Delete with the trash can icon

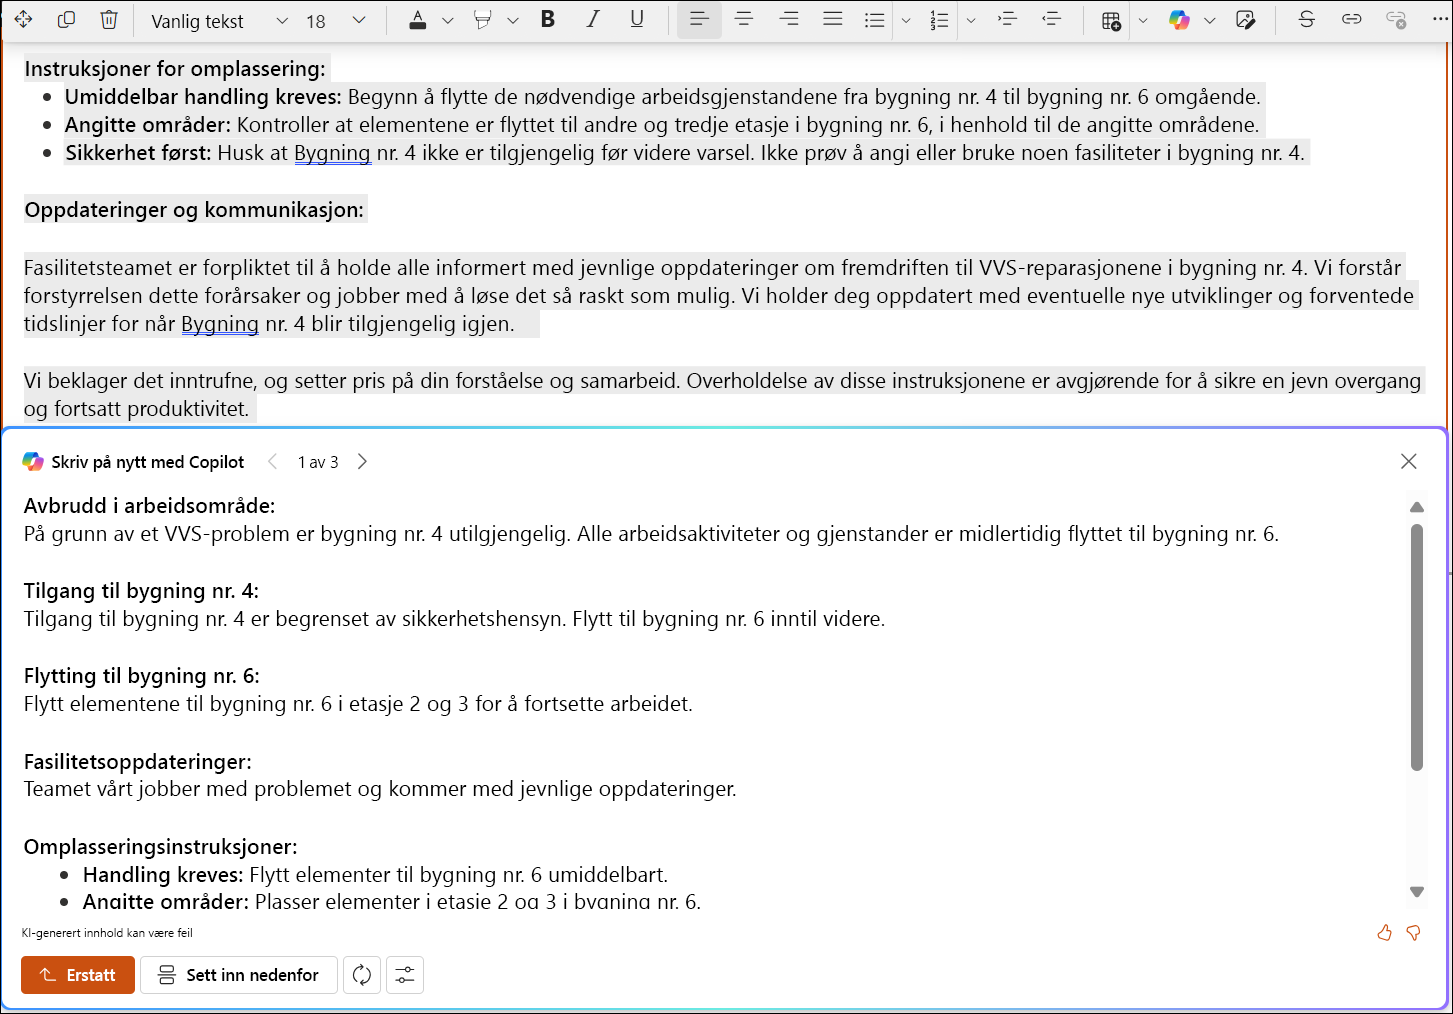pyautogui.click(x=109, y=20)
